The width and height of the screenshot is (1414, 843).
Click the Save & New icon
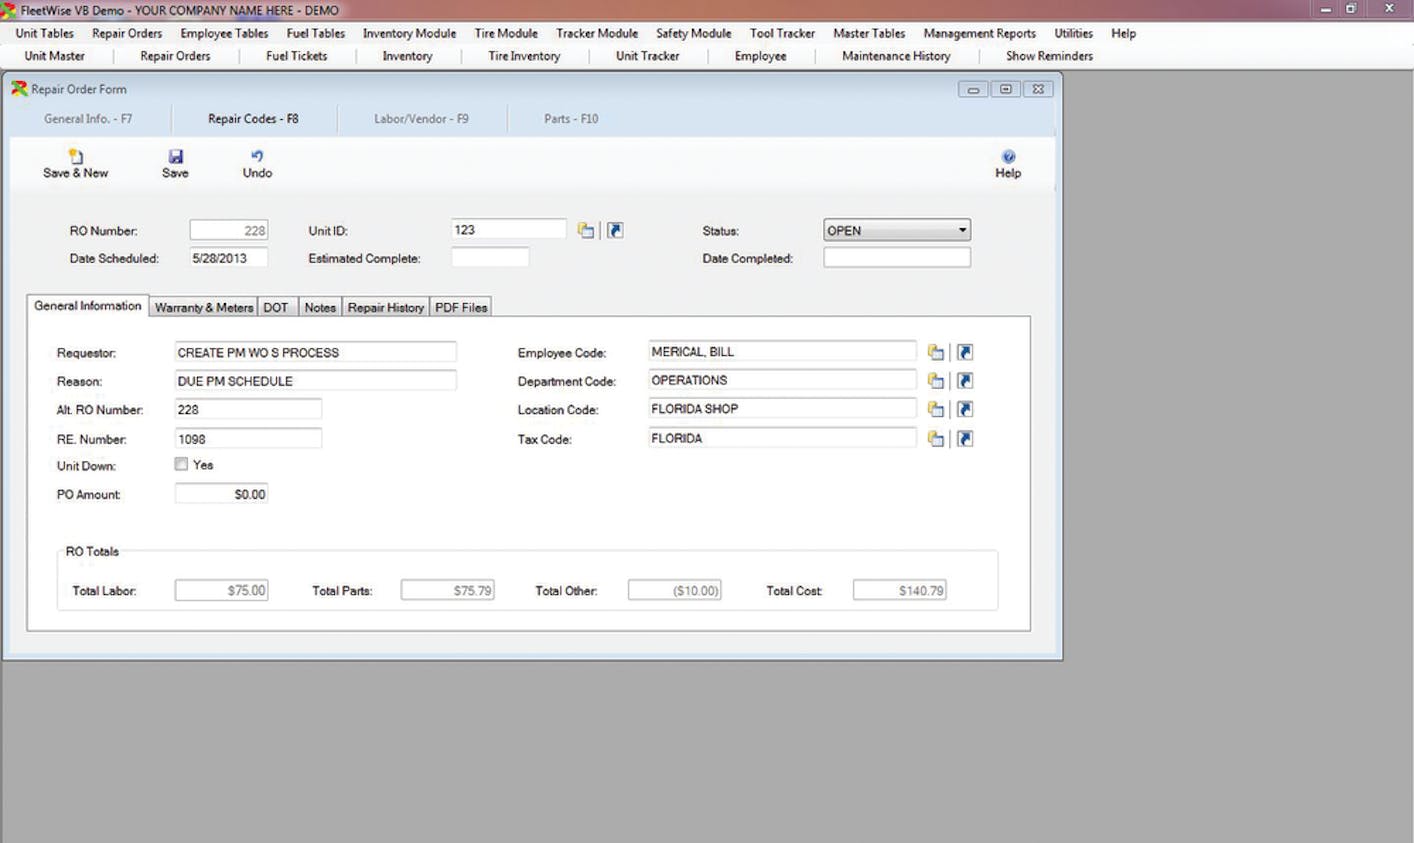point(74,162)
